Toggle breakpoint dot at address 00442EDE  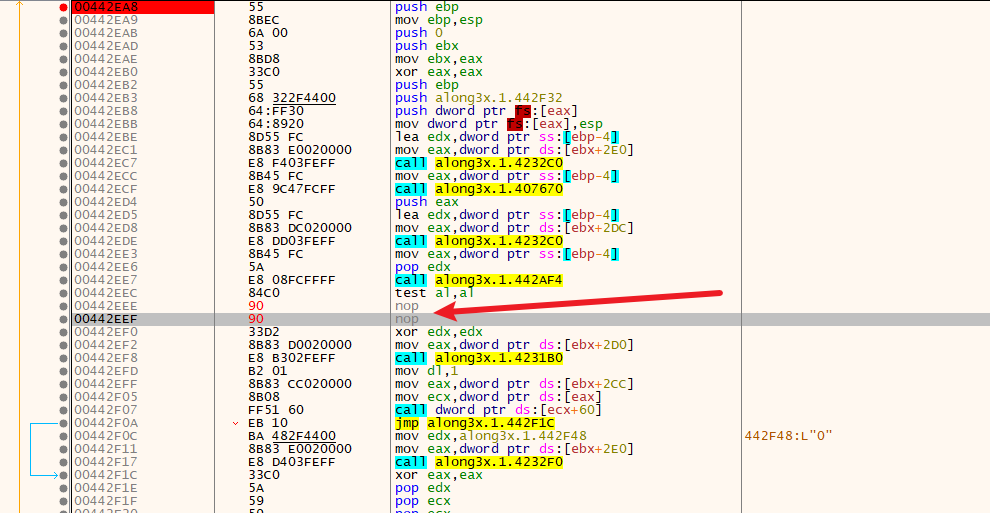[x=63, y=241]
